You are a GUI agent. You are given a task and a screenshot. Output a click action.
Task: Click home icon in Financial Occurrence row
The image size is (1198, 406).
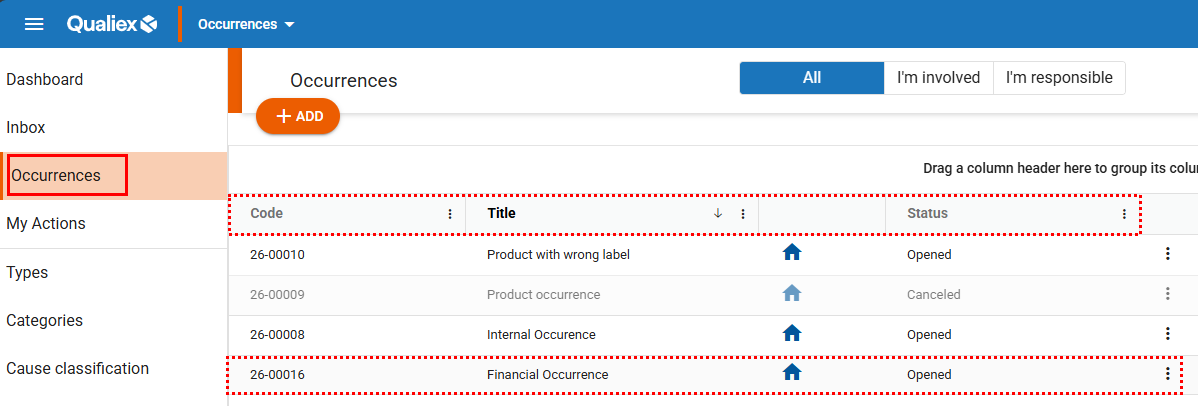792,373
